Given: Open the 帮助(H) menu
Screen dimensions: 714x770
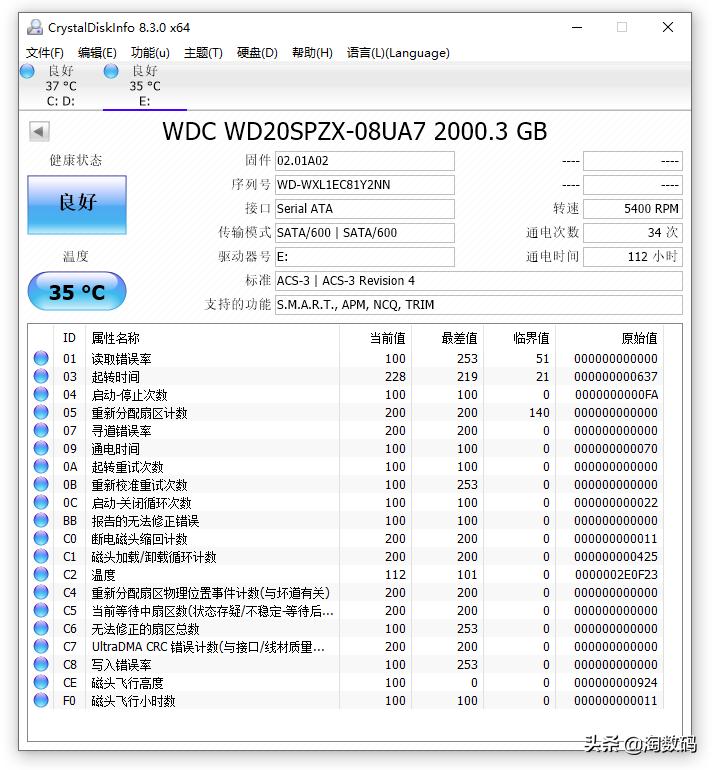Looking at the screenshot, I should click(x=312, y=53).
